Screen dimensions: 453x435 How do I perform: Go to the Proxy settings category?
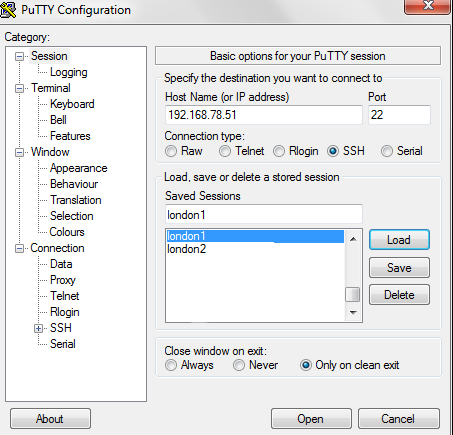(63, 280)
